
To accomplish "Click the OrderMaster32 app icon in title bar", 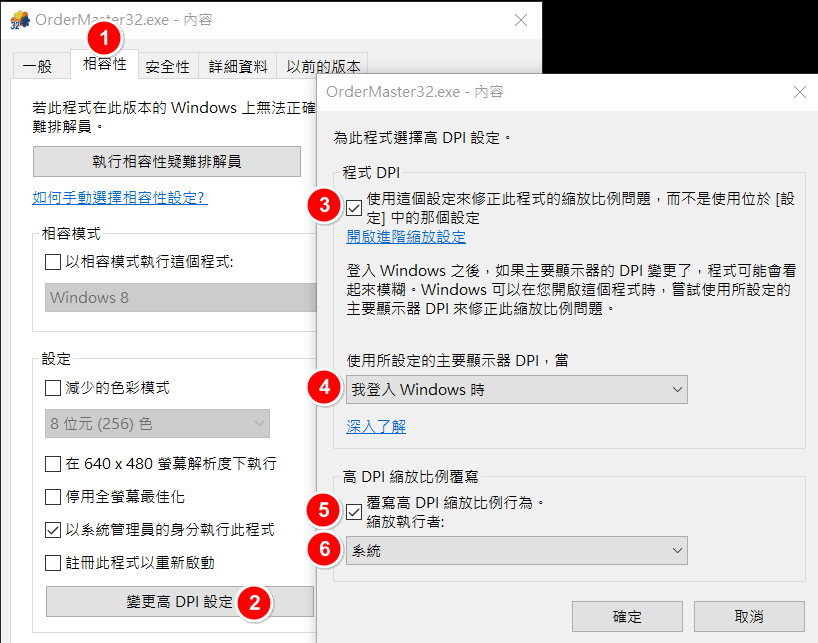I will coord(18,20).
